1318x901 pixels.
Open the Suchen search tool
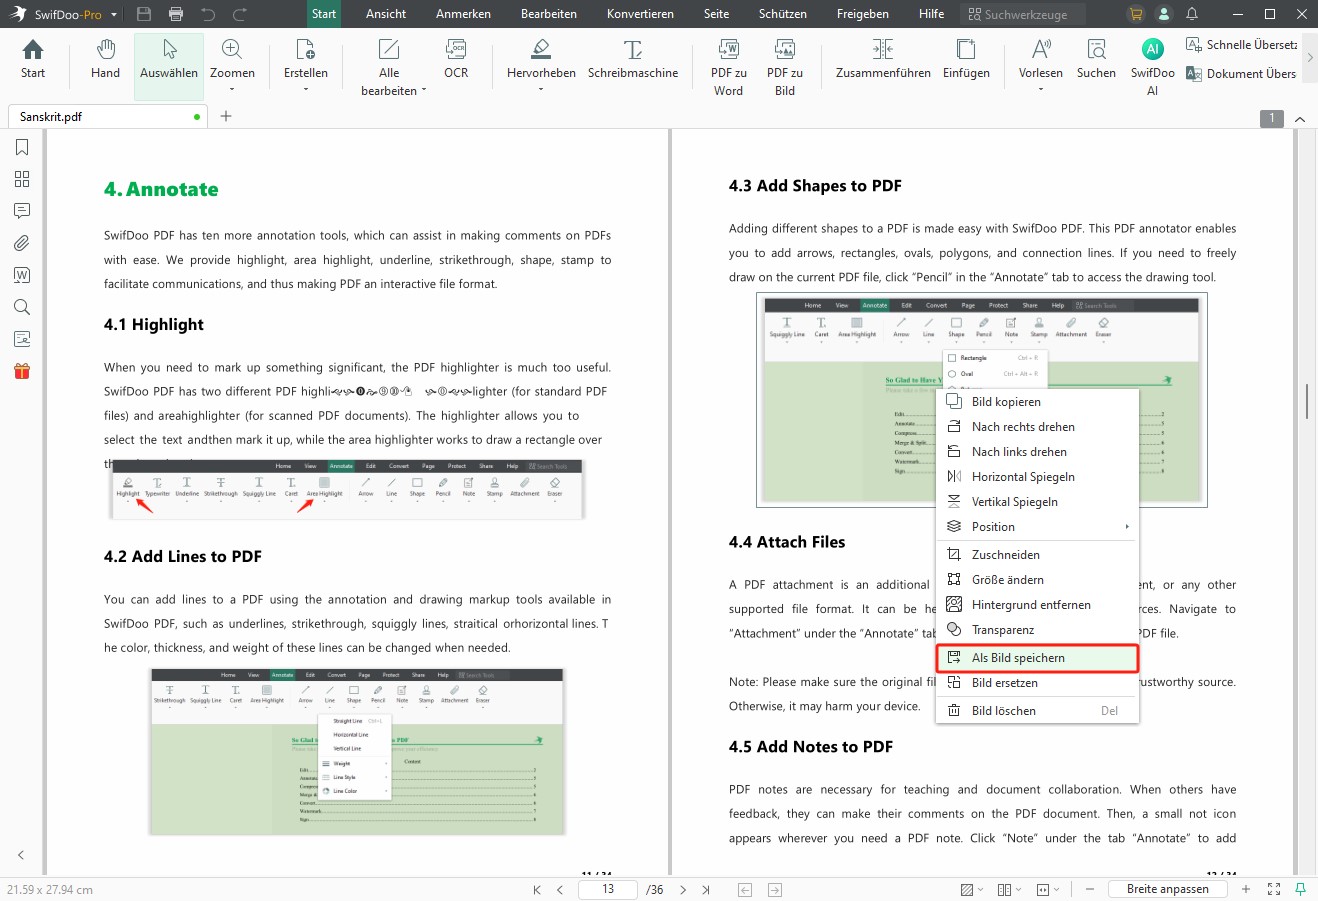[1096, 60]
